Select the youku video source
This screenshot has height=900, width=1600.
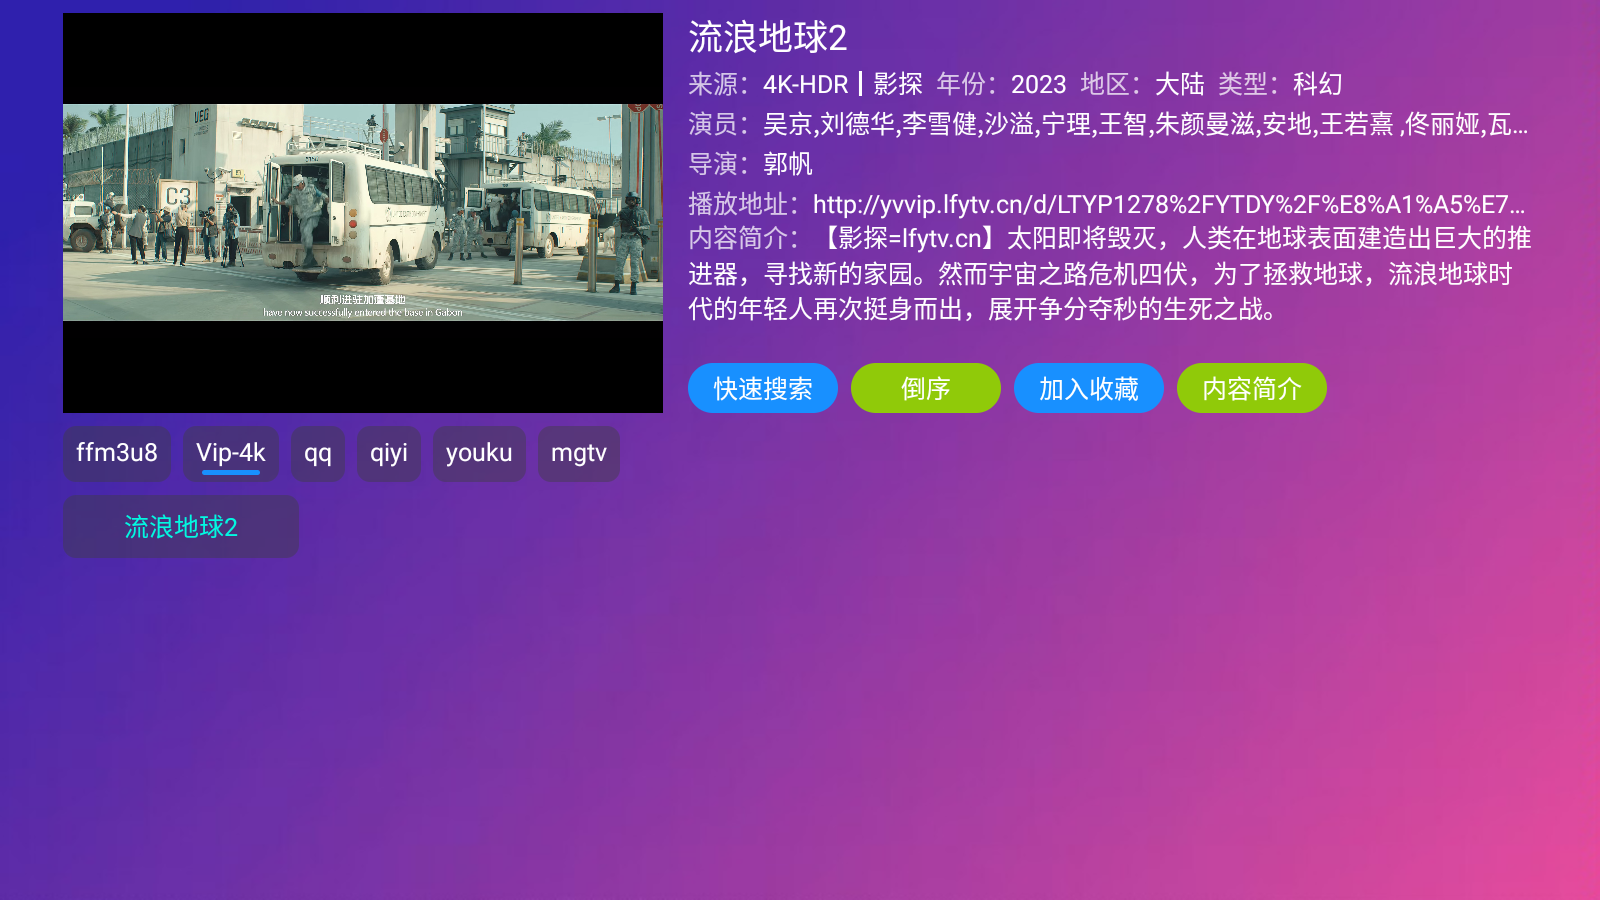click(479, 453)
